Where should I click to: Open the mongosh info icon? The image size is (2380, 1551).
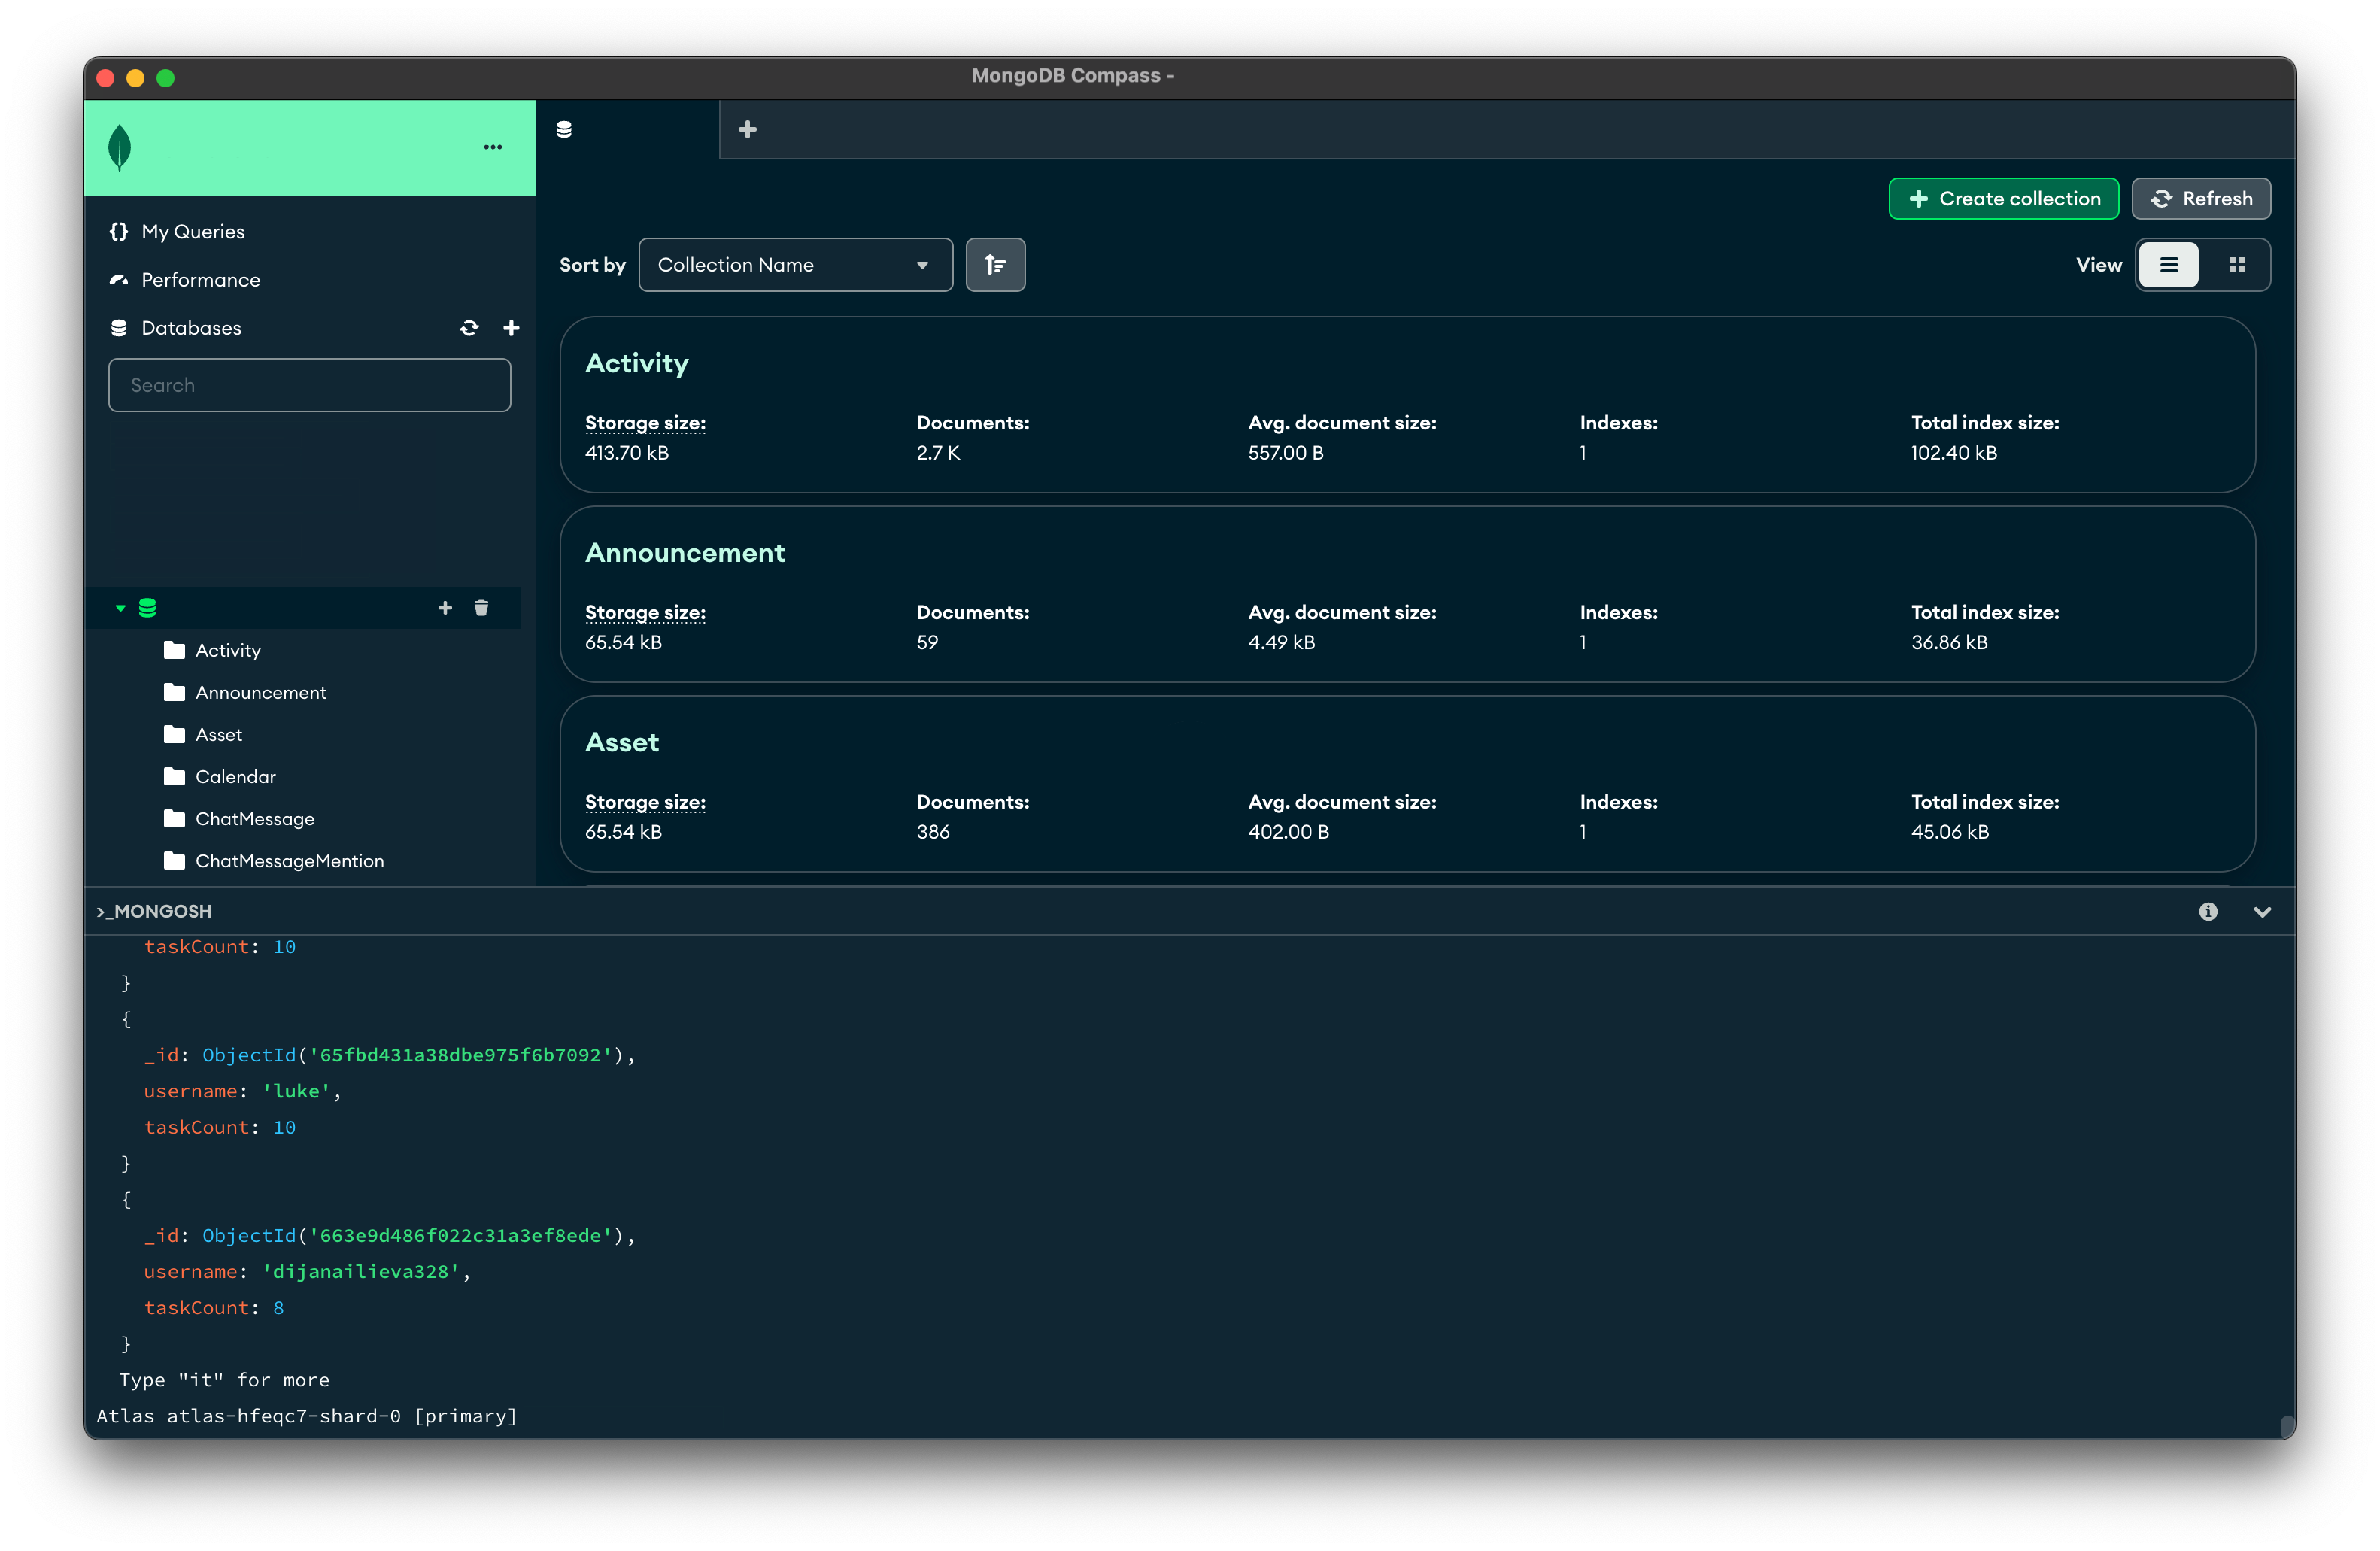2208,911
